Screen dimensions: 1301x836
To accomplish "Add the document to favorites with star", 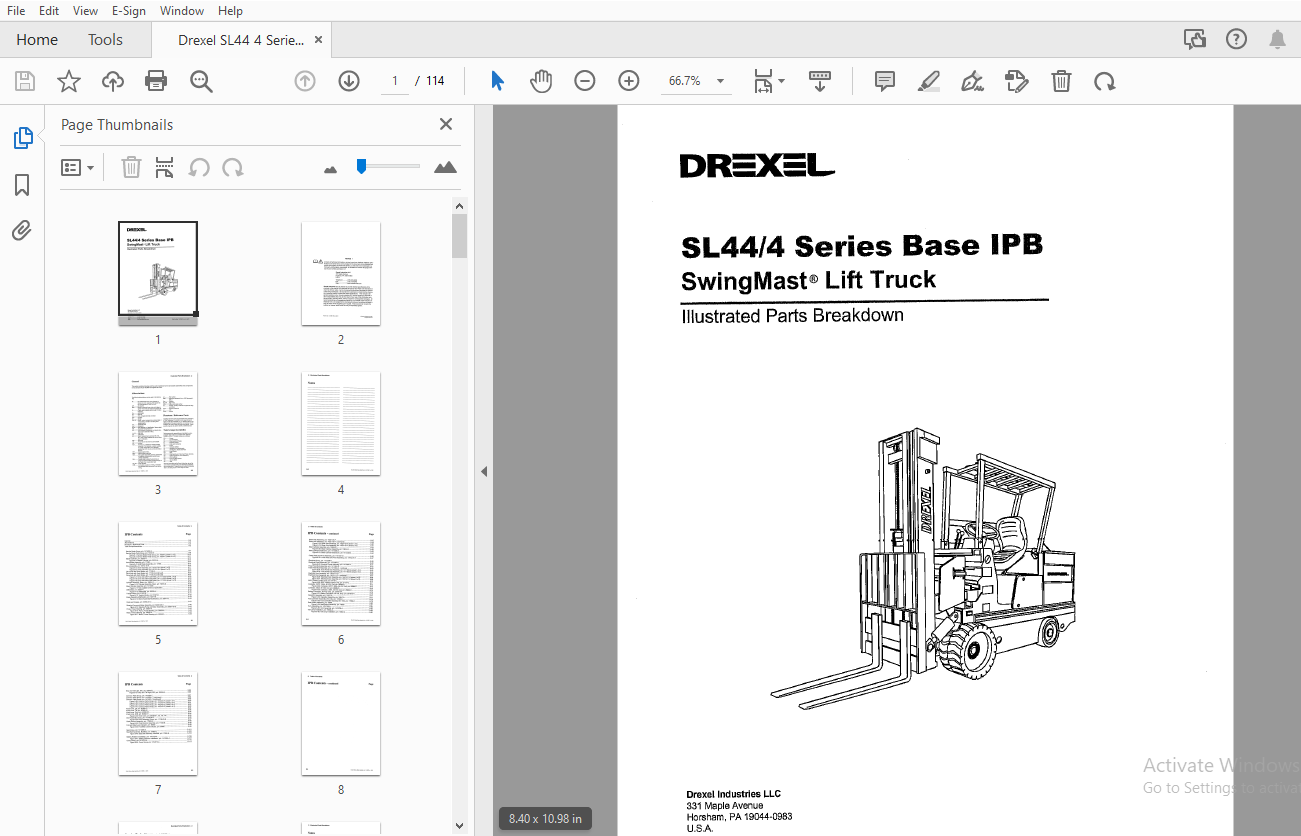I will (x=69, y=81).
